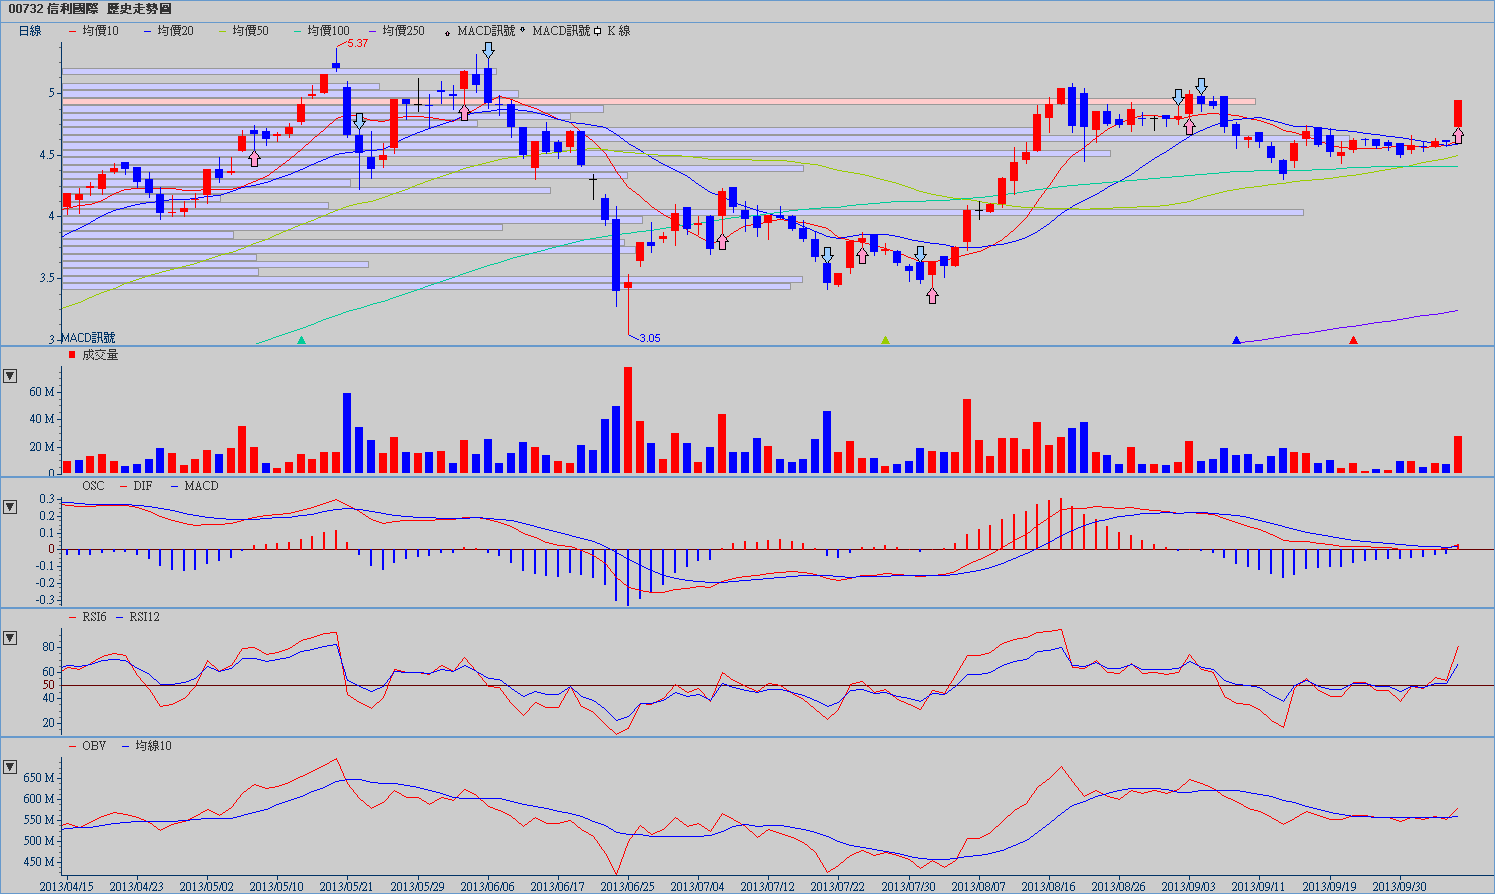
Task: Open the volume (成交量) panel dropdown arrow
Action: point(10,376)
